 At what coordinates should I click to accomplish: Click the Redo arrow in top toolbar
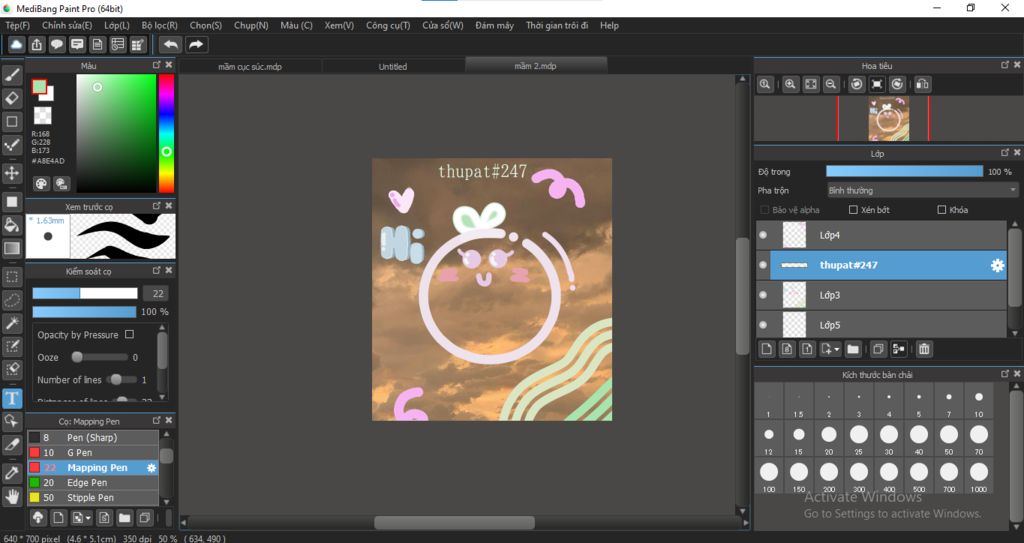pyautogui.click(x=196, y=44)
